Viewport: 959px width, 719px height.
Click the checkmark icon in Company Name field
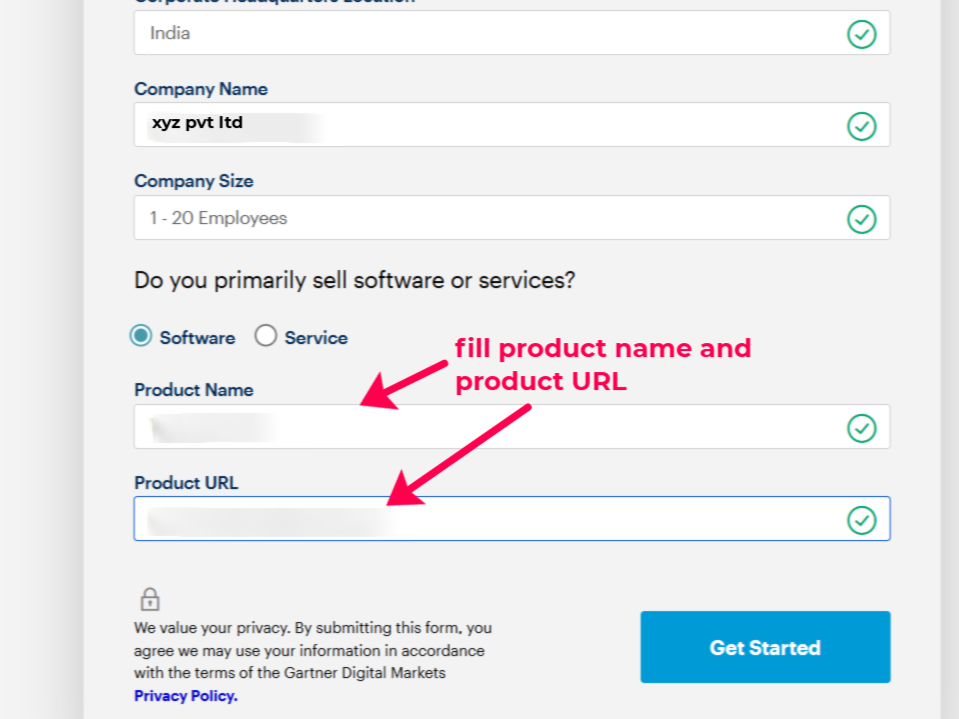tap(862, 126)
